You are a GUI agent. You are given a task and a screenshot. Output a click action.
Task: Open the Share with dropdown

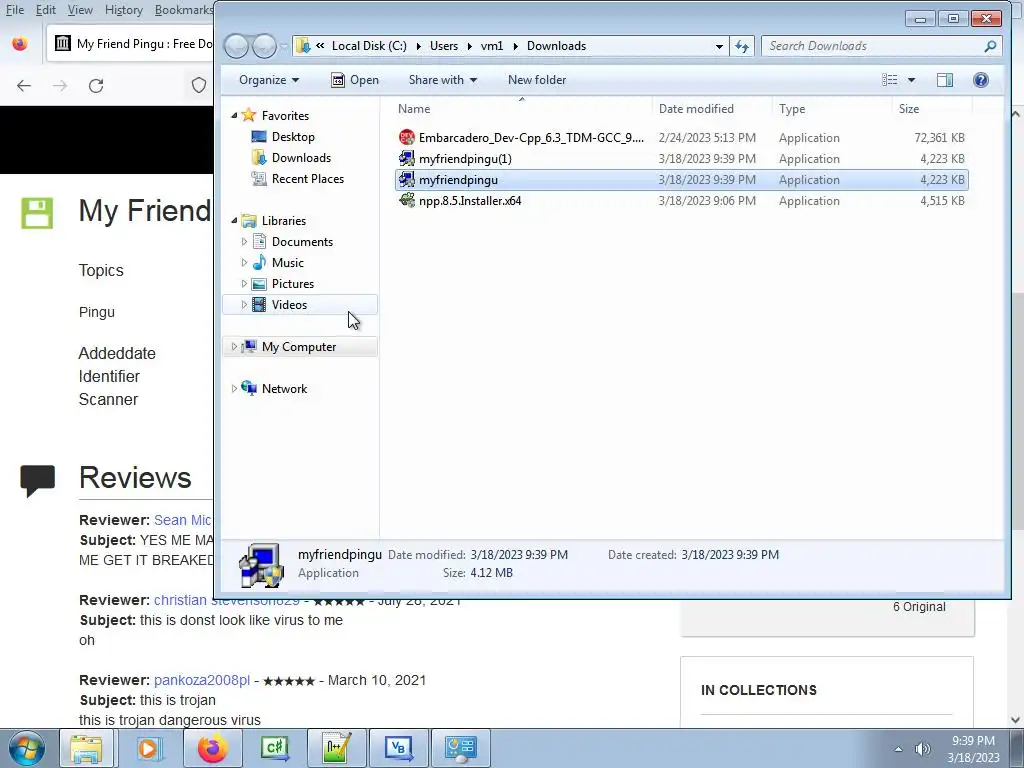coord(443,80)
